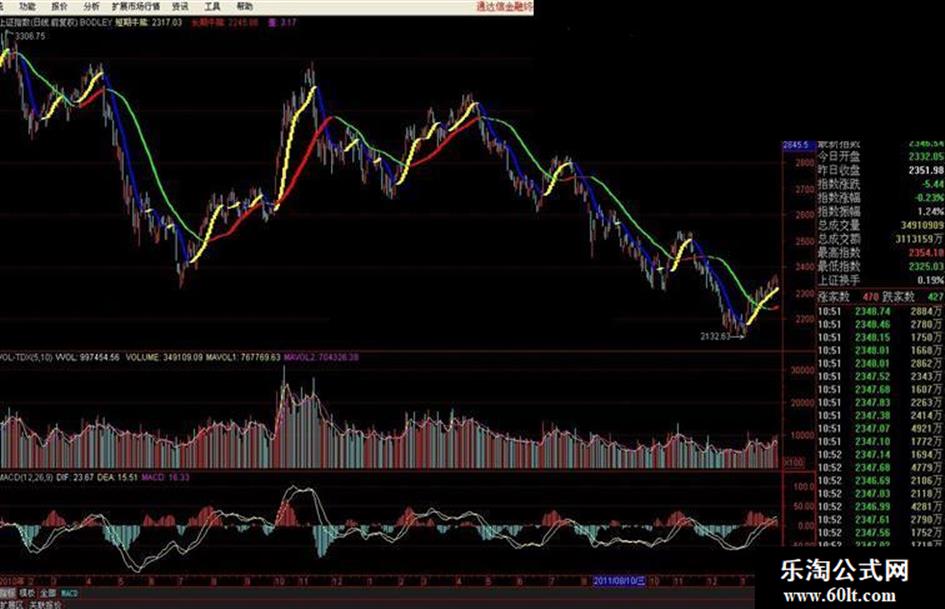This screenshot has width=945, height=609.
Task: Click the 关联报价 tab in the bottom row
Action: (46, 604)
